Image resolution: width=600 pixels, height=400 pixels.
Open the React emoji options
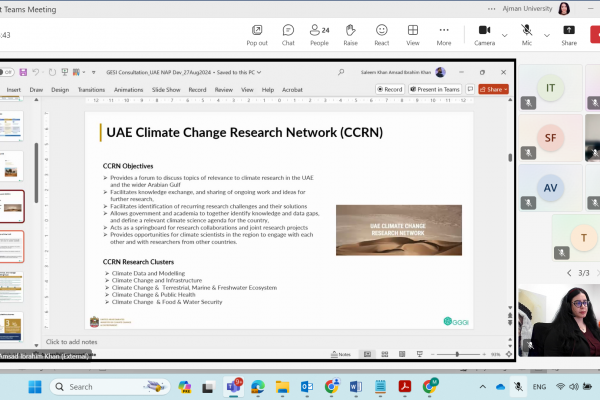coord(381,34)
